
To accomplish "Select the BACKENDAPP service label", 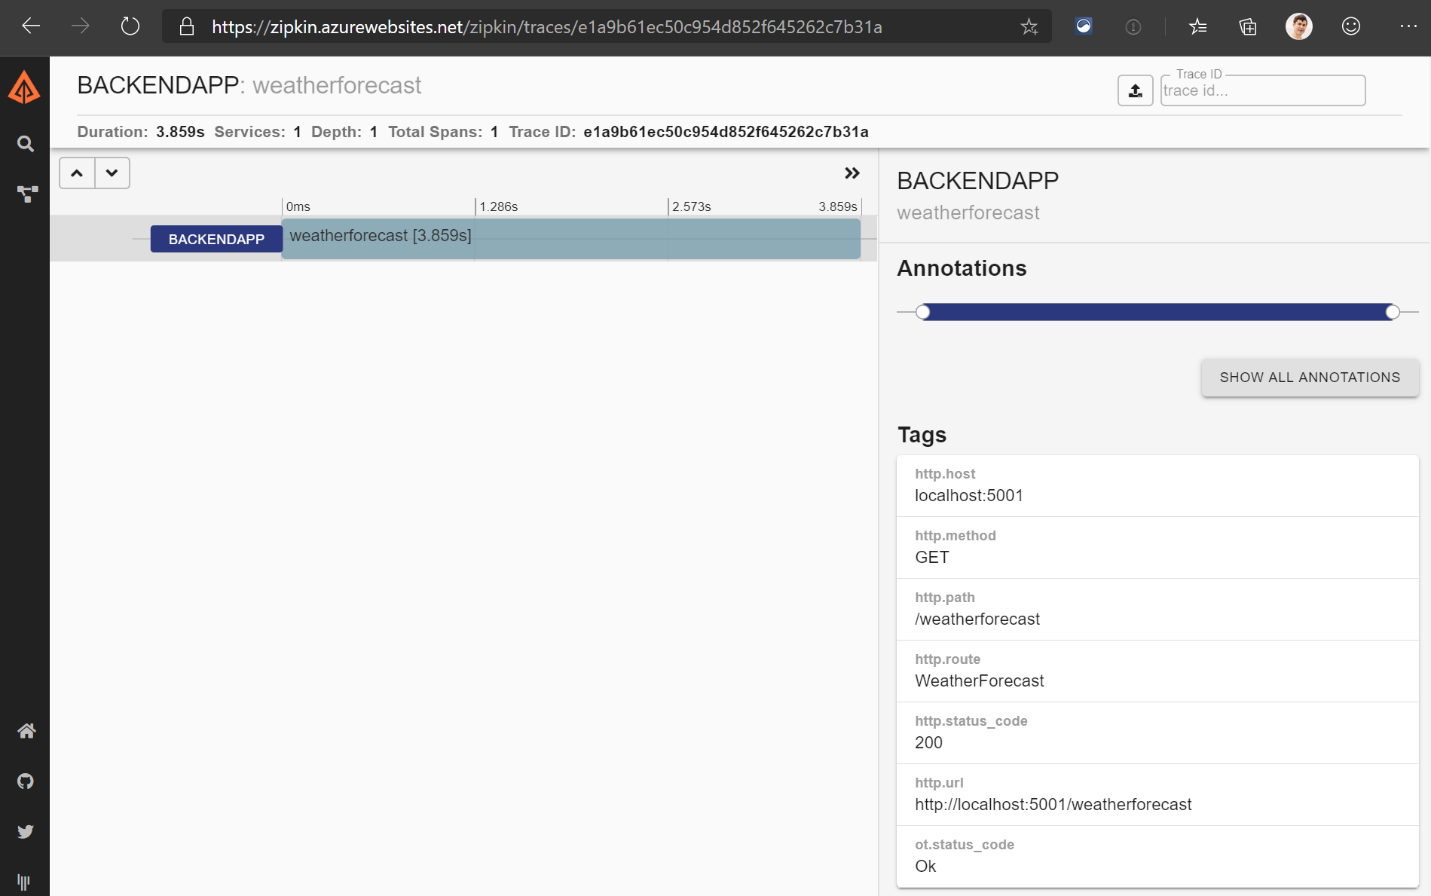I will [216, 239].
